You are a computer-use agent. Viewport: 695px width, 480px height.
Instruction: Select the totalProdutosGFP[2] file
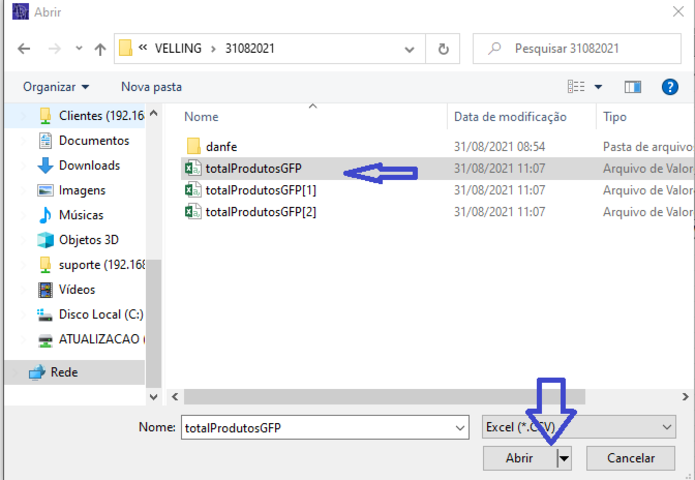260,212
